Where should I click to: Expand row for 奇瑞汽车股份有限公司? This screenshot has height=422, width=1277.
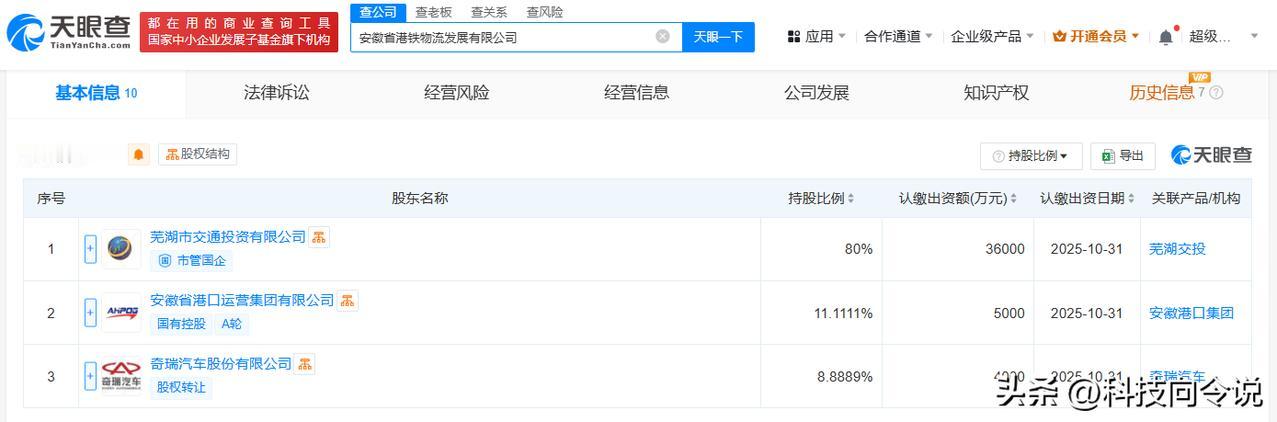90,376
